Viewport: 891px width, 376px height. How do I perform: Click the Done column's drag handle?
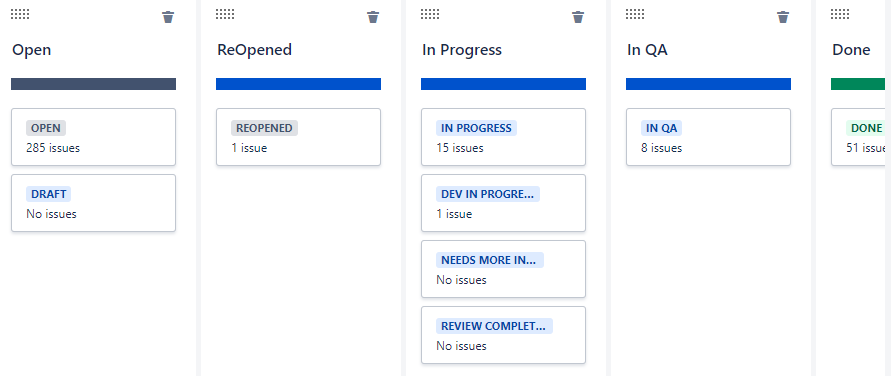(840, 14)
